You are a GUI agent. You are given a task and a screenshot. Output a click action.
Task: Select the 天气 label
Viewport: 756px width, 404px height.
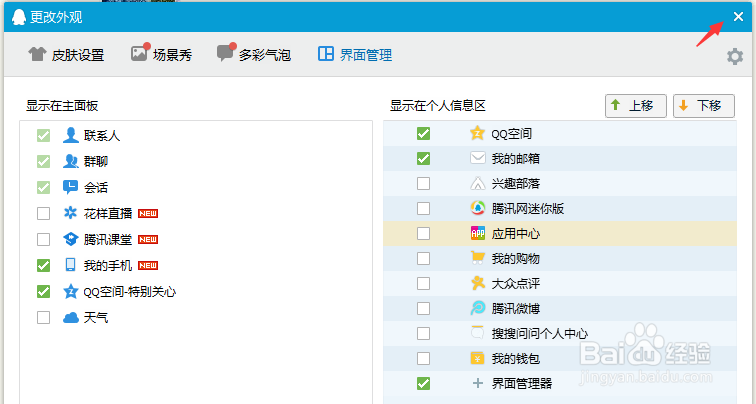click(95, 317)
